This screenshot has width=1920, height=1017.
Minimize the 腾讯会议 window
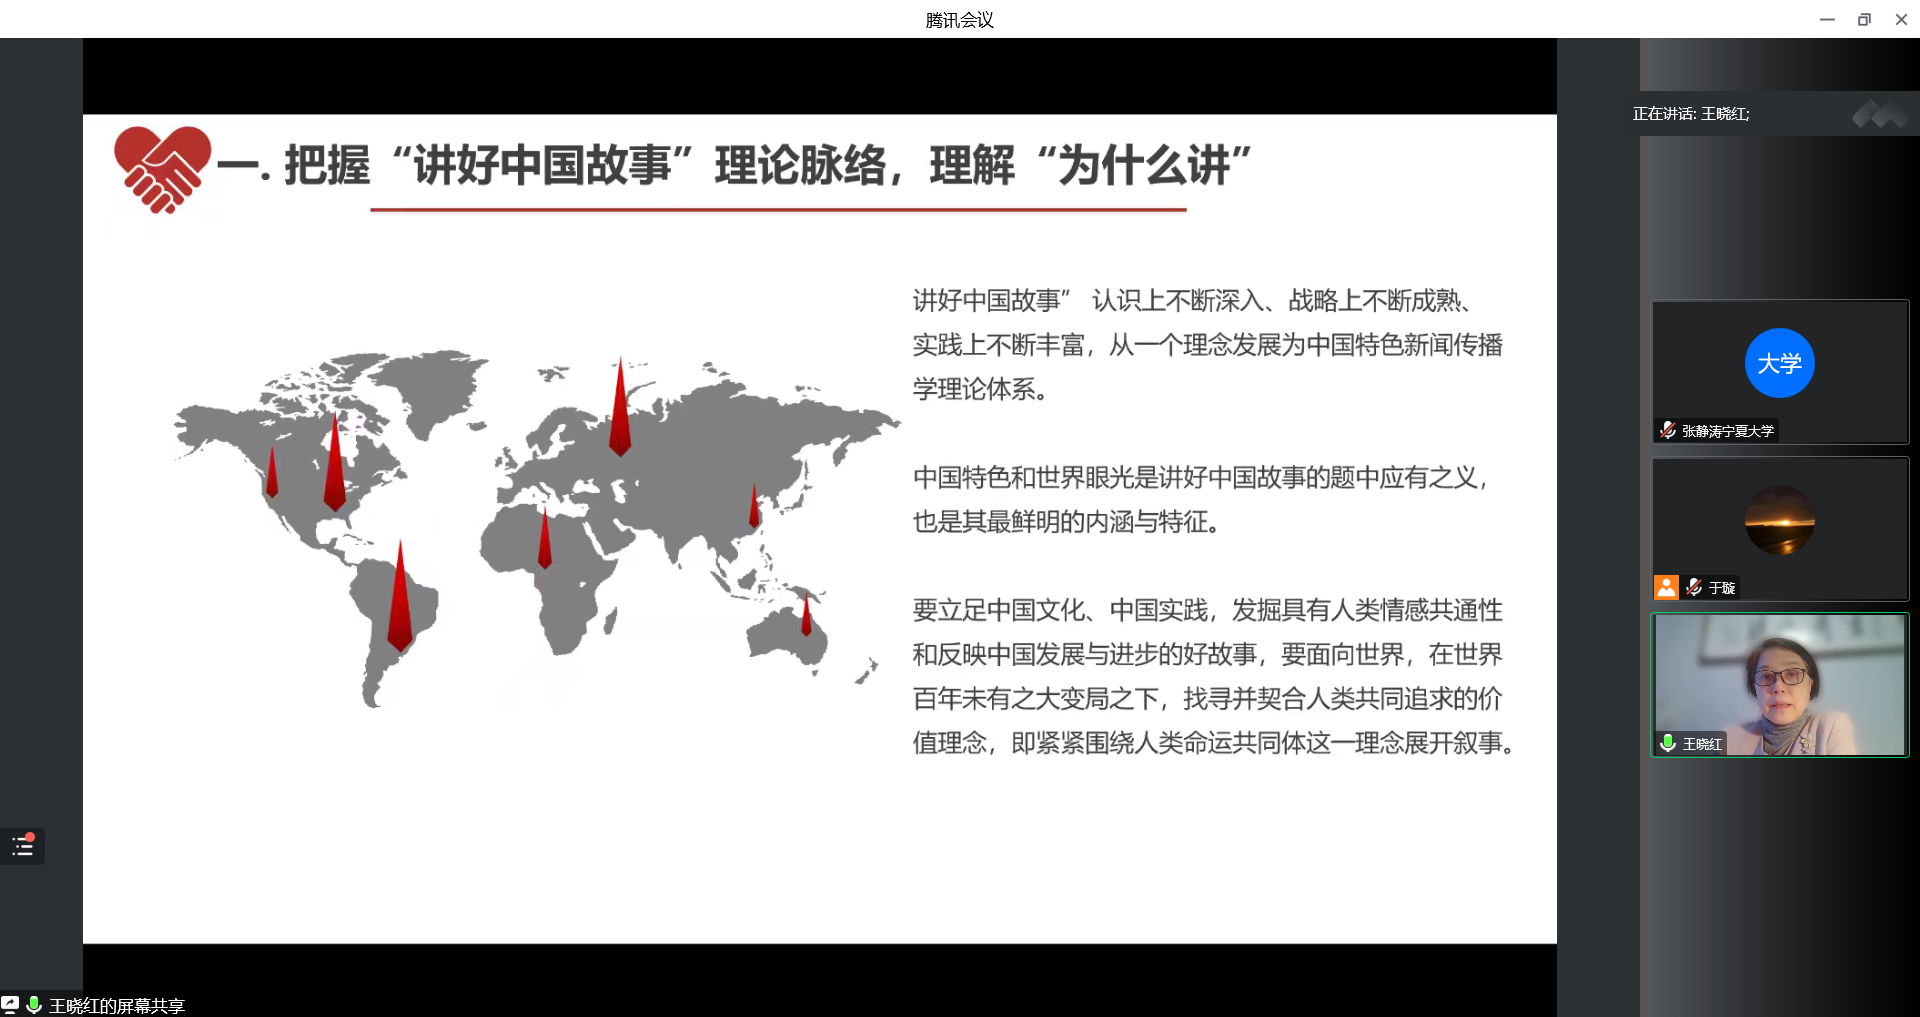[1827, 19]
